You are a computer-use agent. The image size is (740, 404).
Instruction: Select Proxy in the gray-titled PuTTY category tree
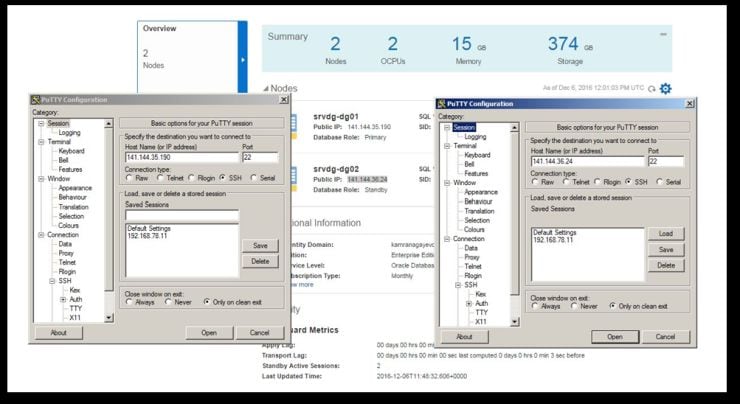66,253
